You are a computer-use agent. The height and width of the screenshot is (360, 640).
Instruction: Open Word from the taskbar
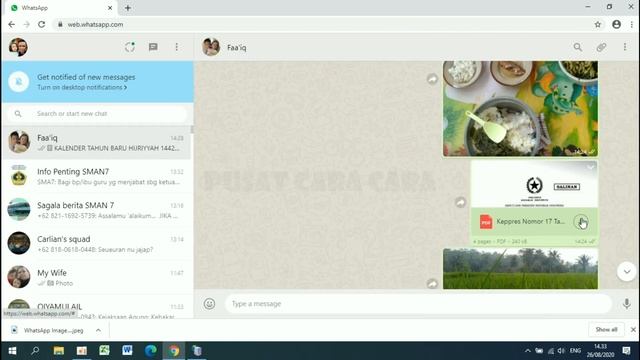coord(127,351)
